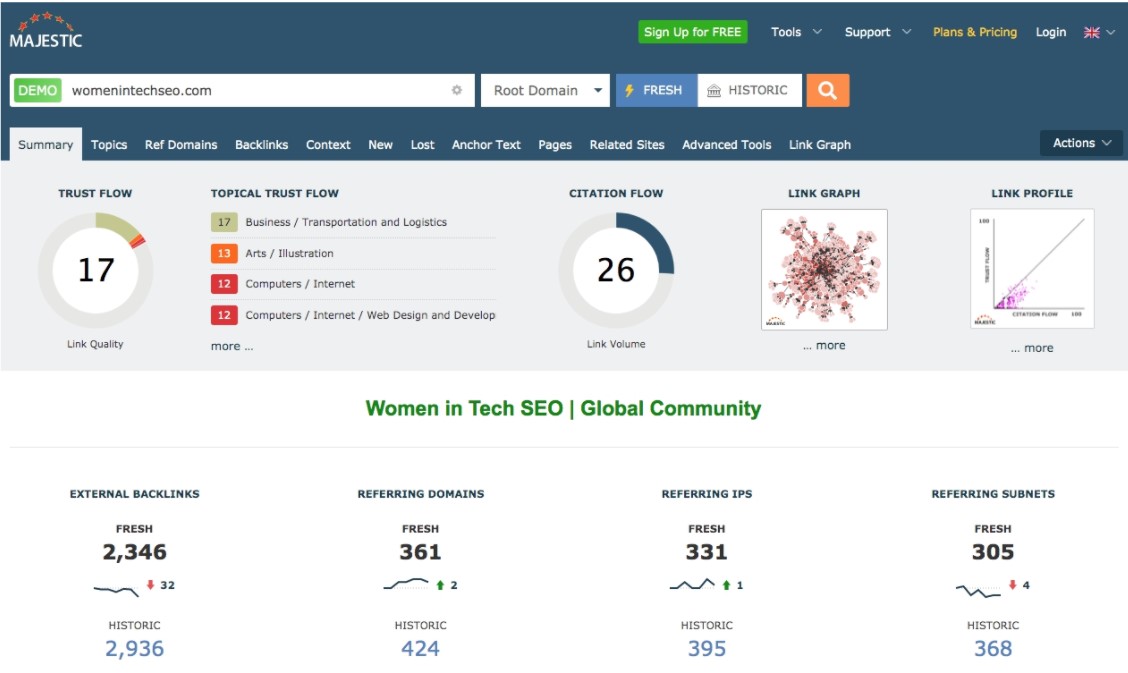Viewport: 1128px width, 673px height.
Task: Click the orange Arts / Illustration score swatch
Action: point(224,253)
